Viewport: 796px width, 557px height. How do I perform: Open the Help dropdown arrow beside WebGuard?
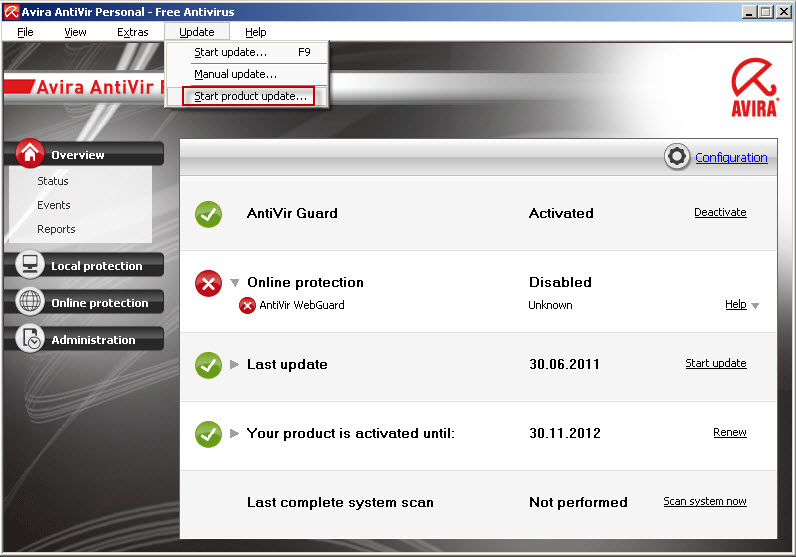click(x=755, y=306)
